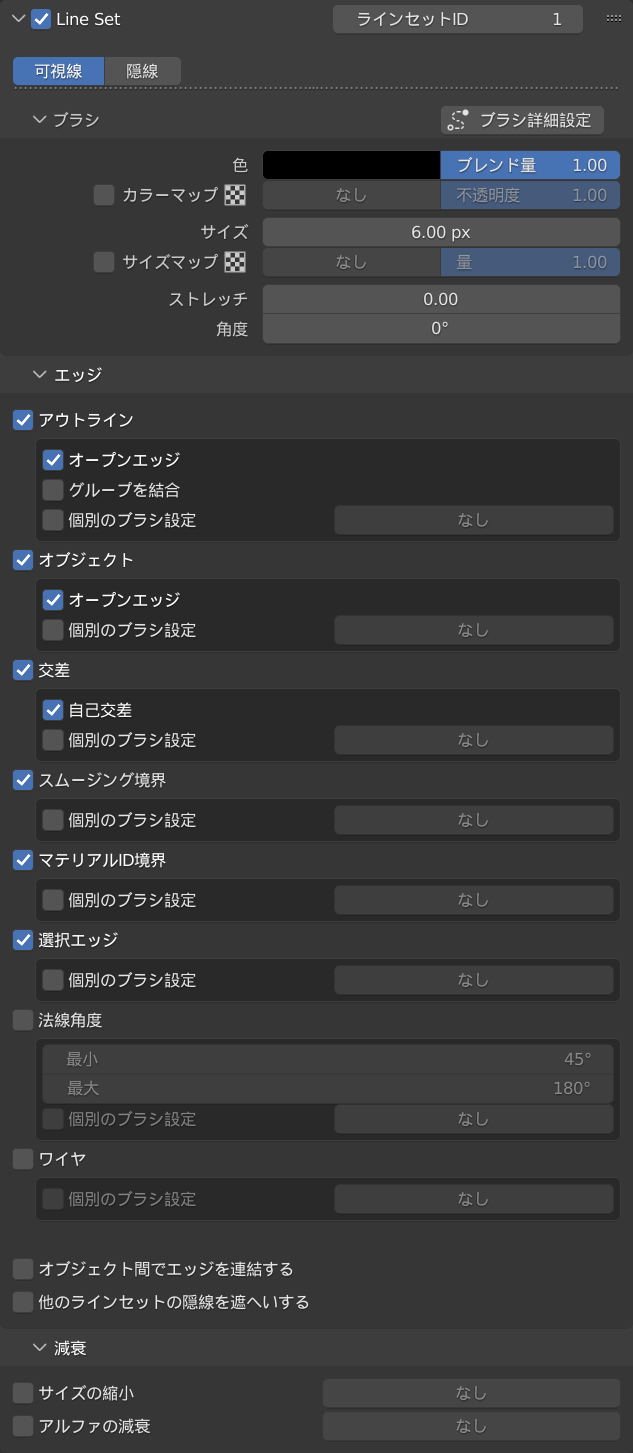This screenshot has width=633, height=1453.
Task: Collapse the エッジ section
Action: [x=40, y=375]
